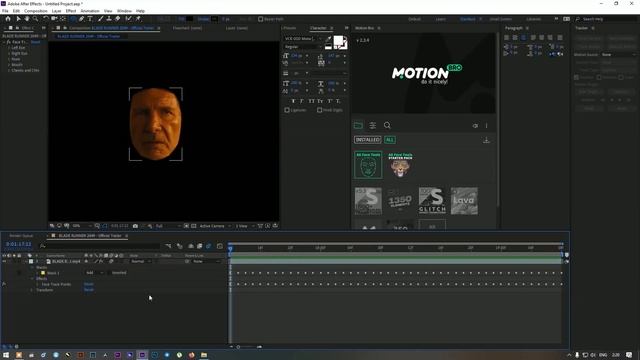Click Reset next to Transform
The width and height of the screenshot is (640, 360).
[x=89, y=290]
